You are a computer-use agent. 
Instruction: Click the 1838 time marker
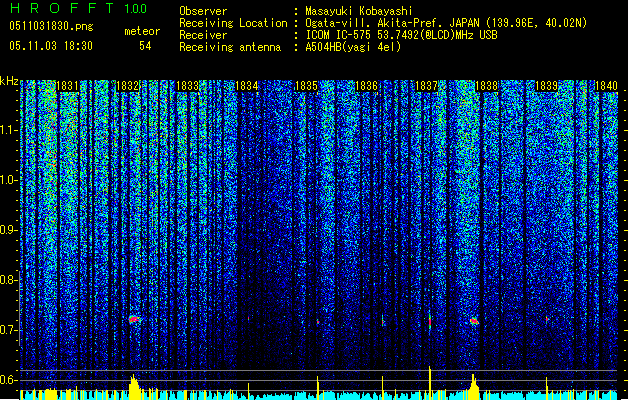coord(486,86)
